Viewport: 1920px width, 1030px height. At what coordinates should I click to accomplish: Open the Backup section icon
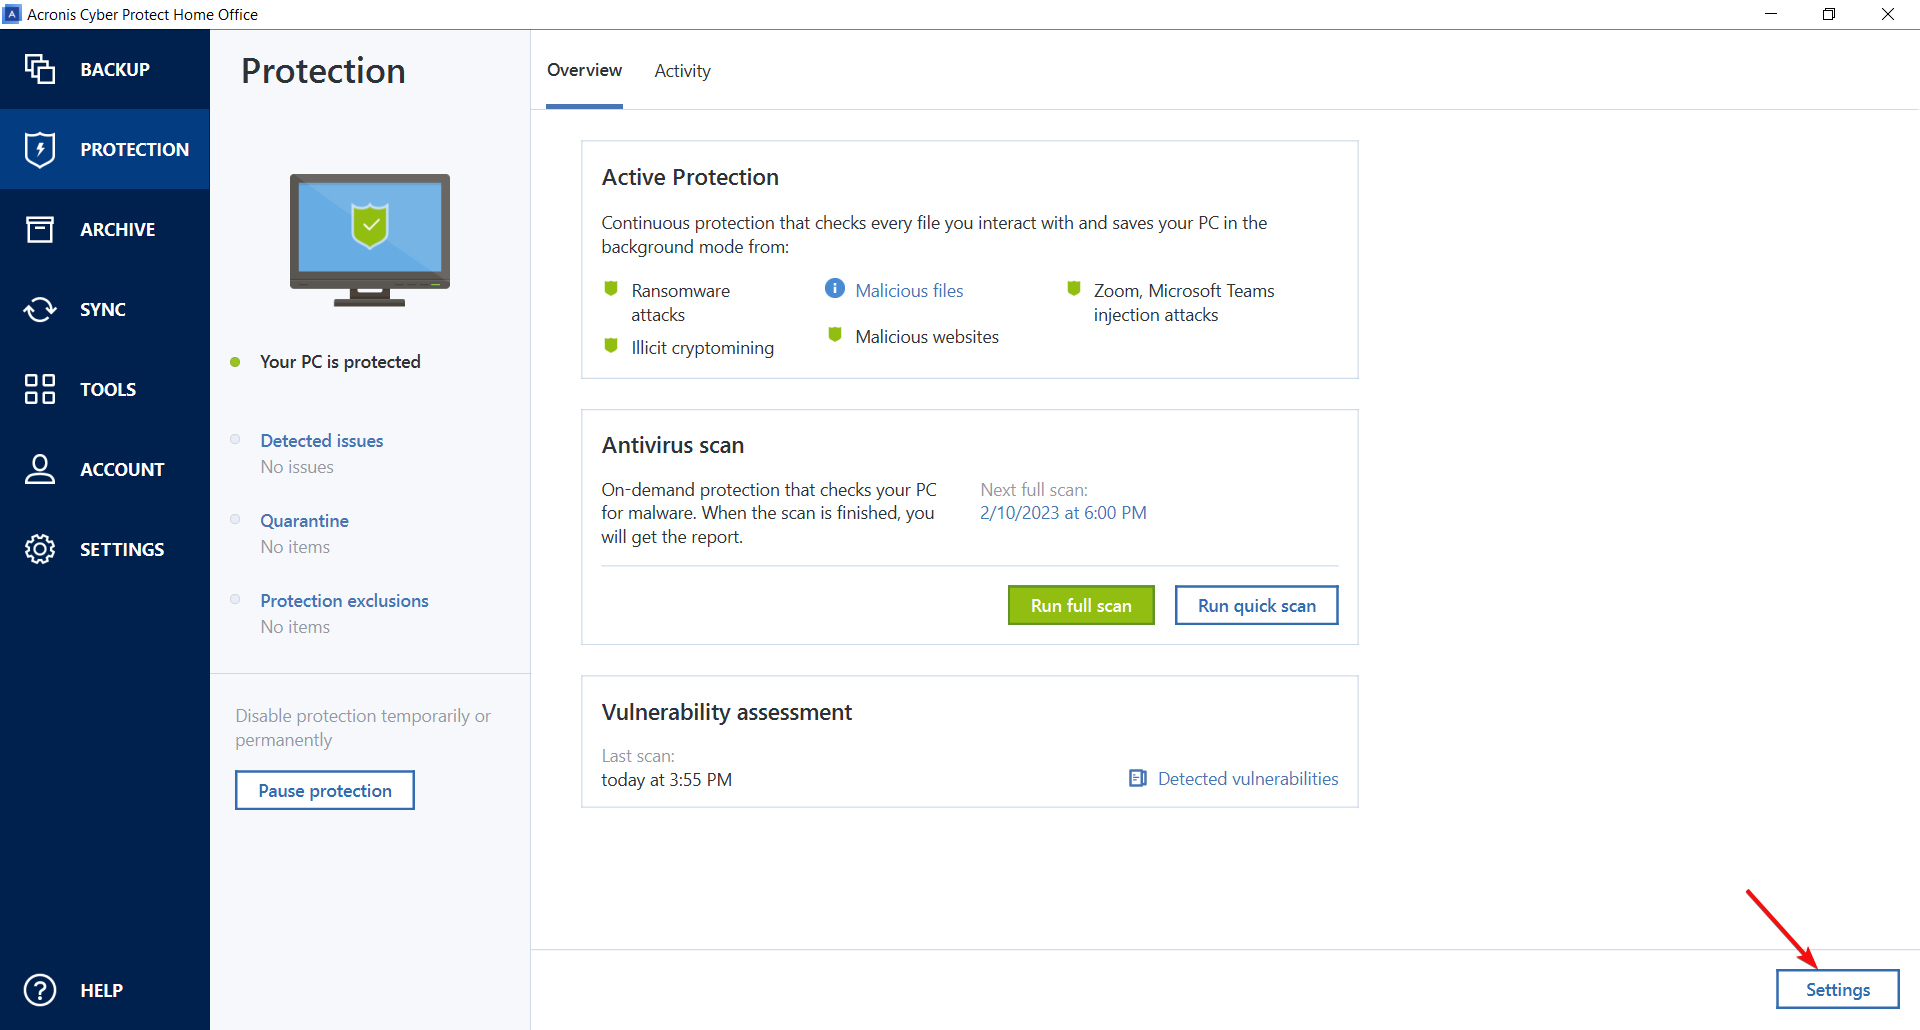(40, 69)
